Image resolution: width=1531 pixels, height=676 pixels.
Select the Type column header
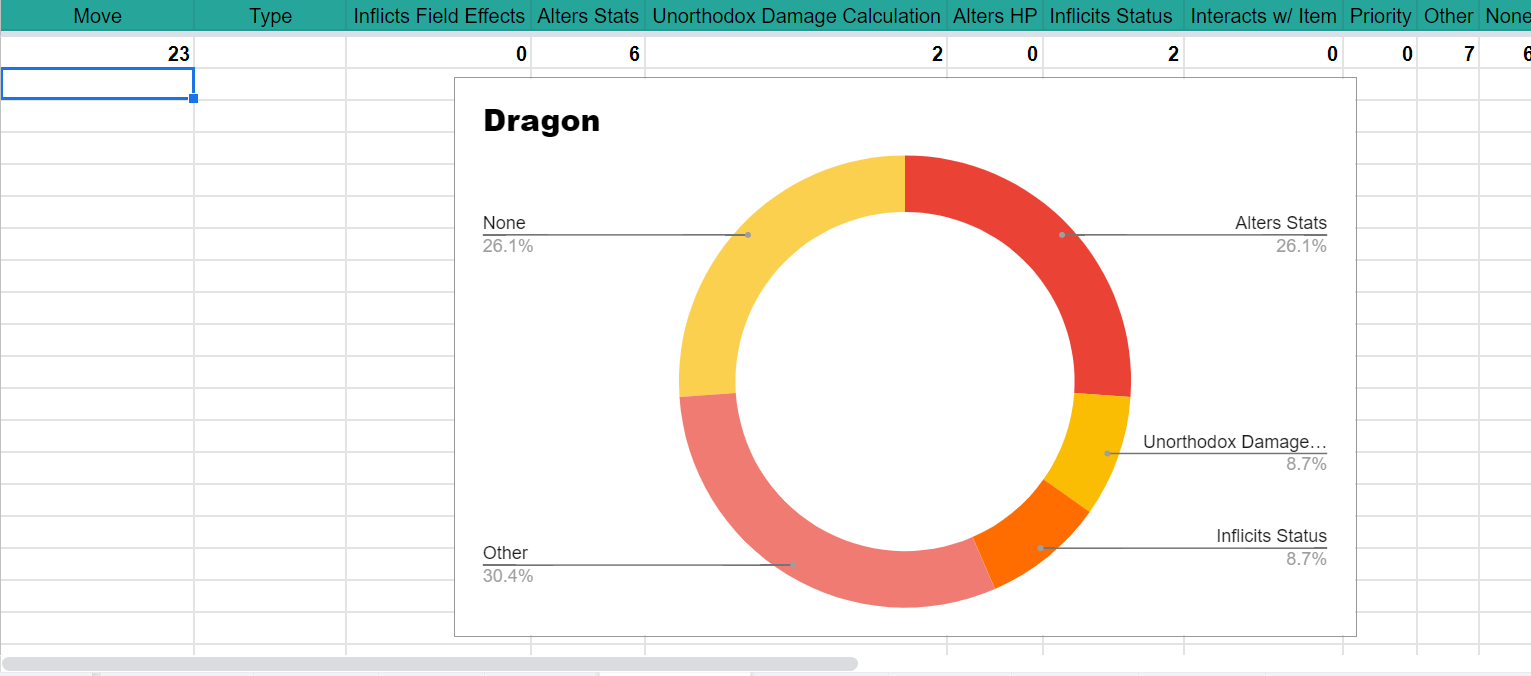[270, 16]
